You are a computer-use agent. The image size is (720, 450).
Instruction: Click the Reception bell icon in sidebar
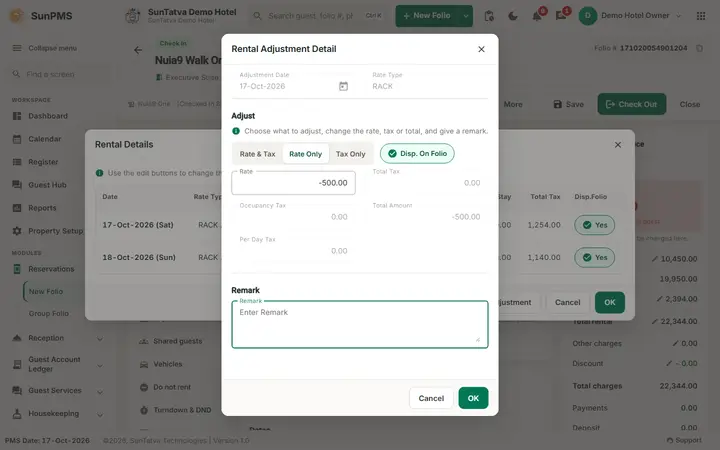click(17, 338)
